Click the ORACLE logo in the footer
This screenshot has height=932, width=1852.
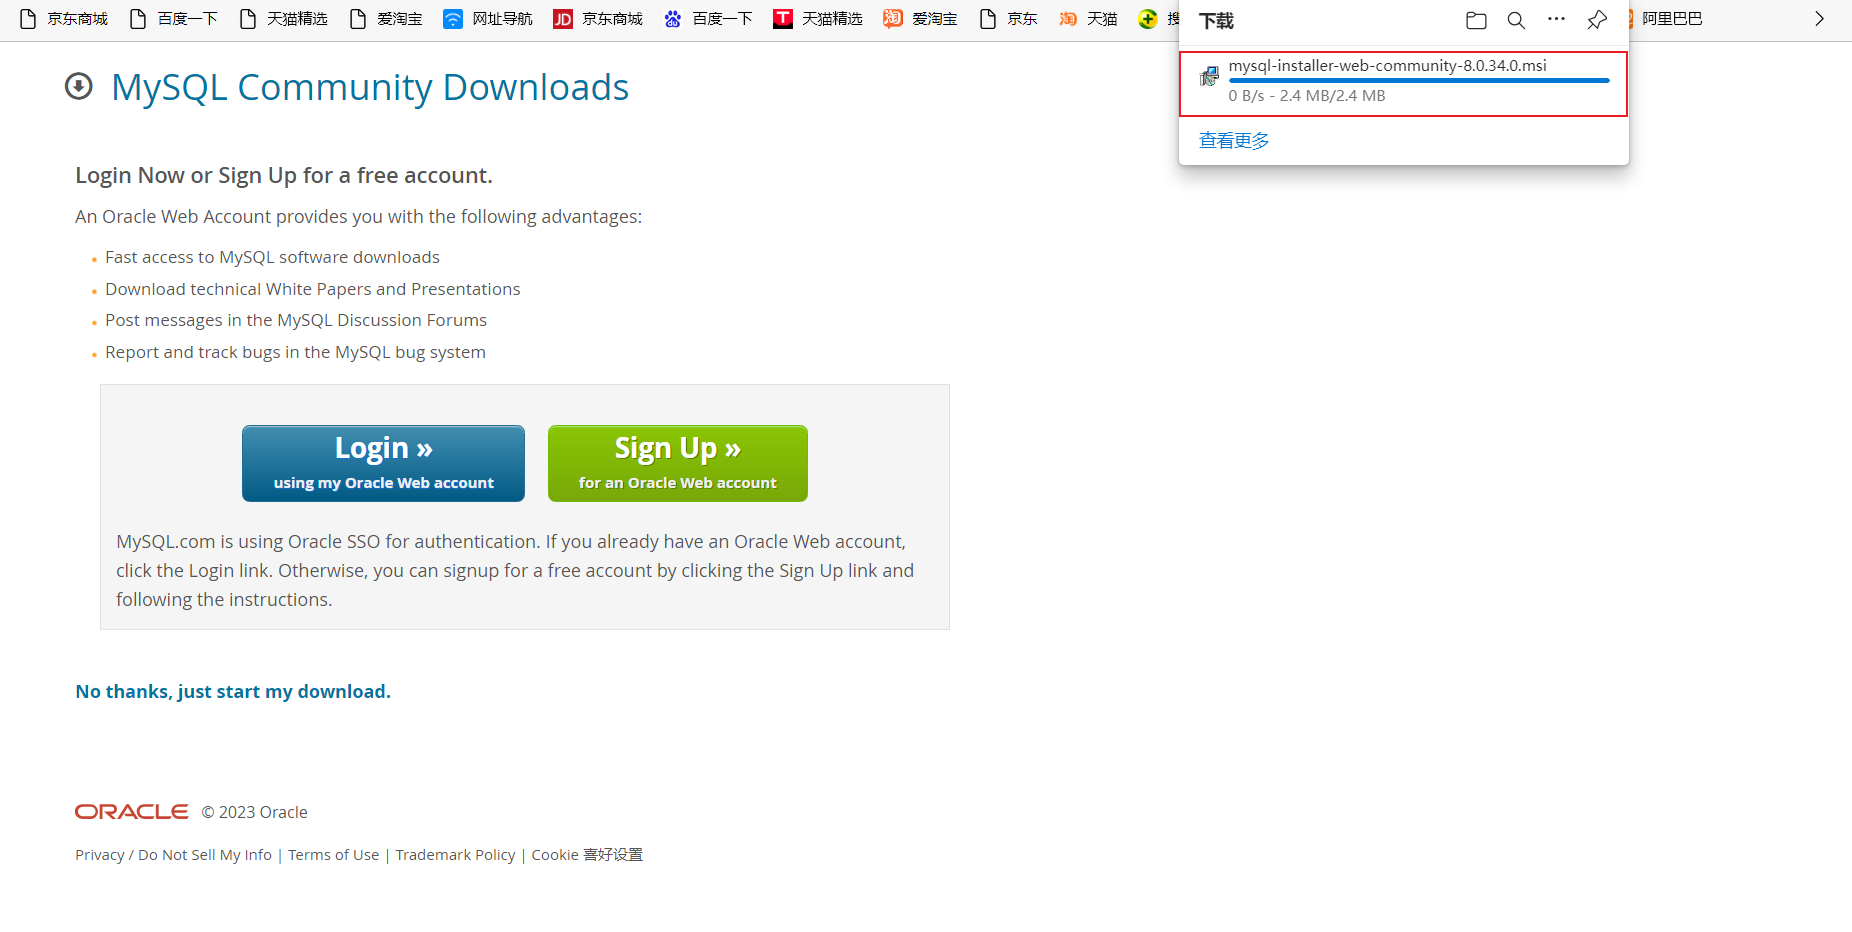click(132, 812)
